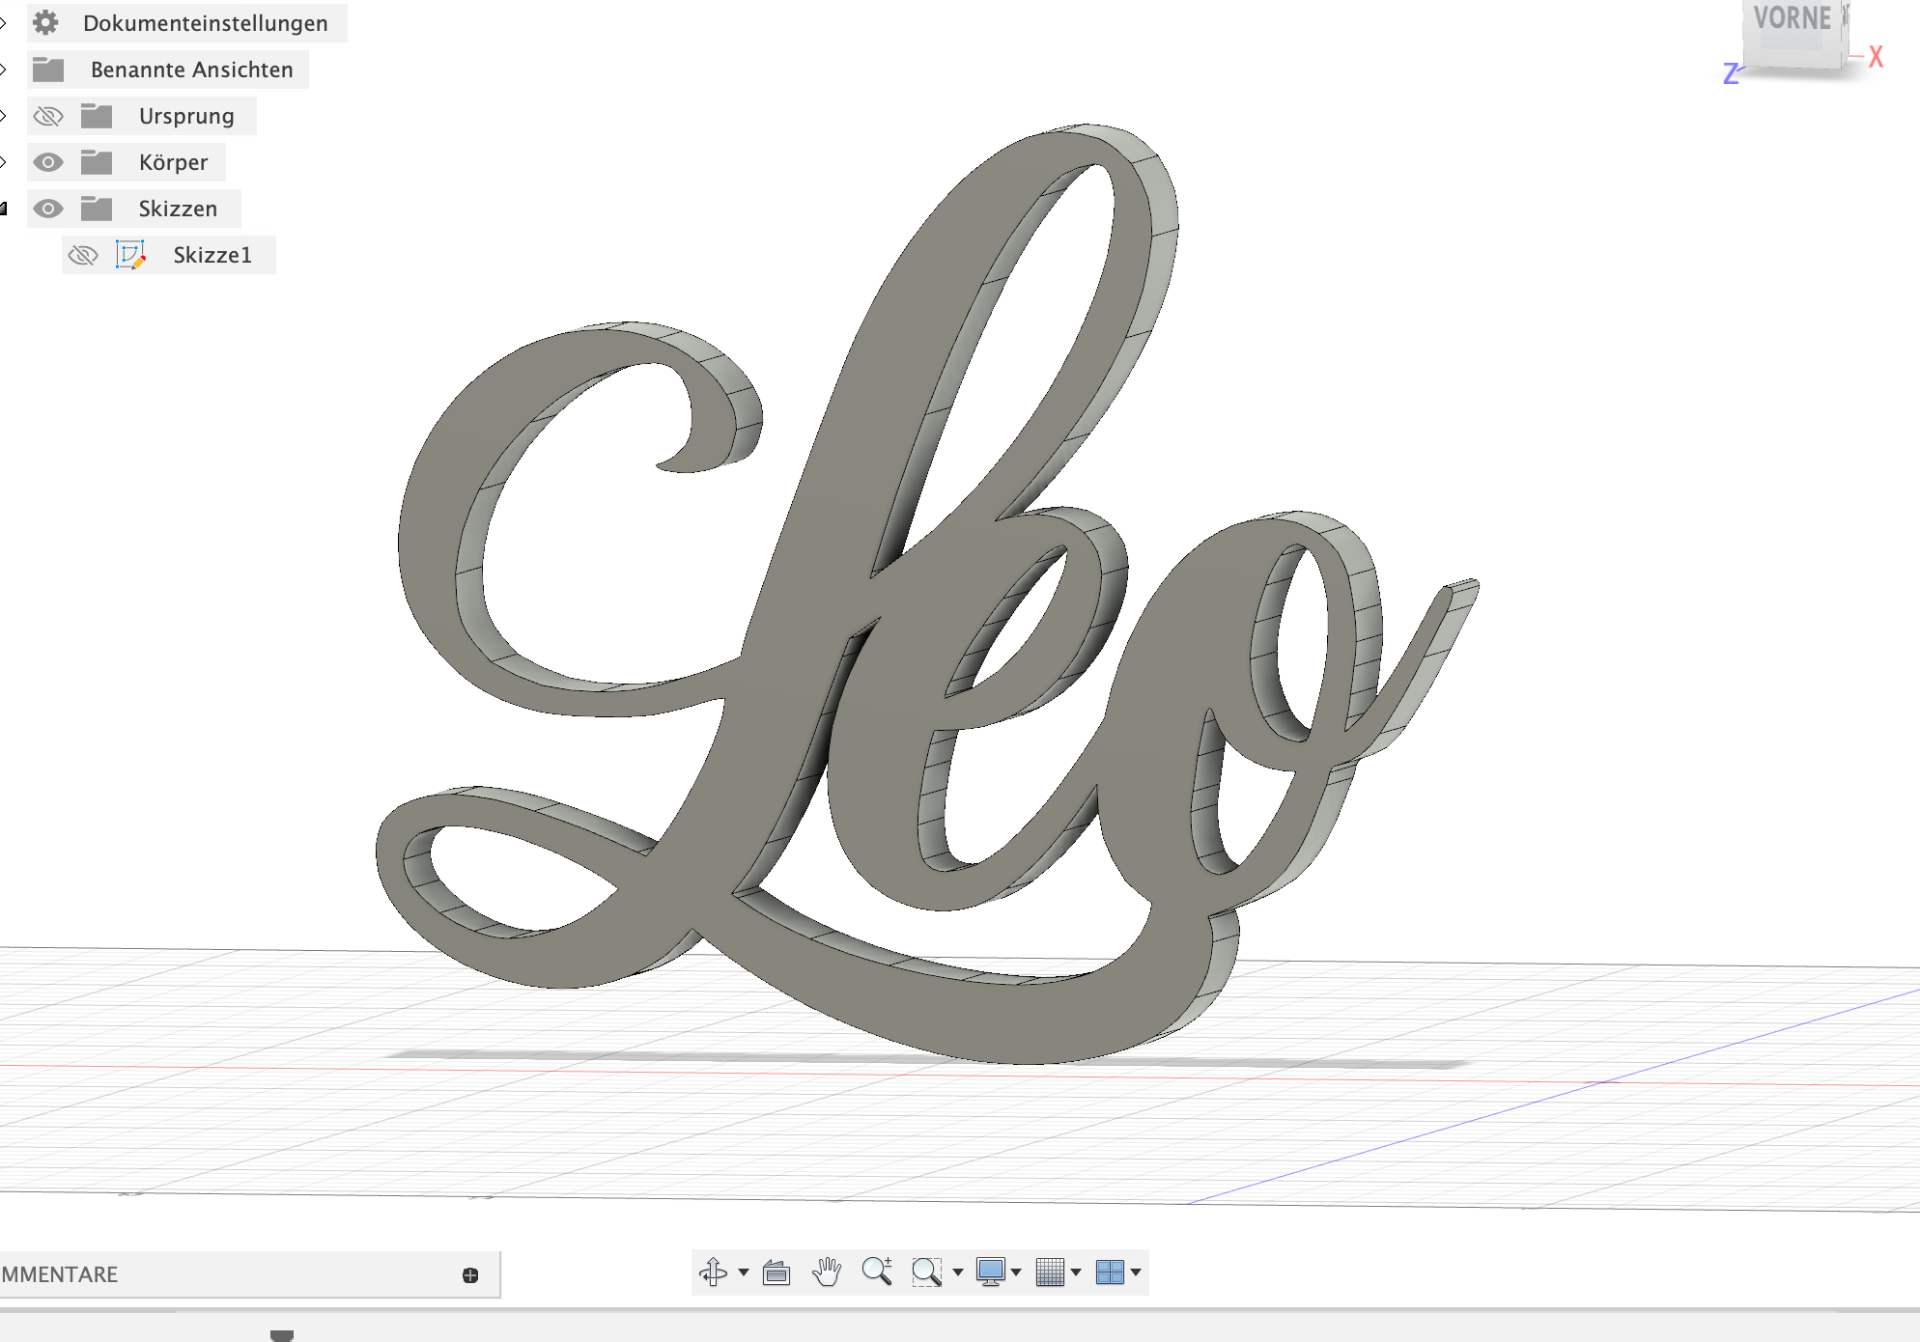The width and height of the screenshot is (1920, 1342).
Task: Select the Pan hand tool
Action: tap(826, 1271)
